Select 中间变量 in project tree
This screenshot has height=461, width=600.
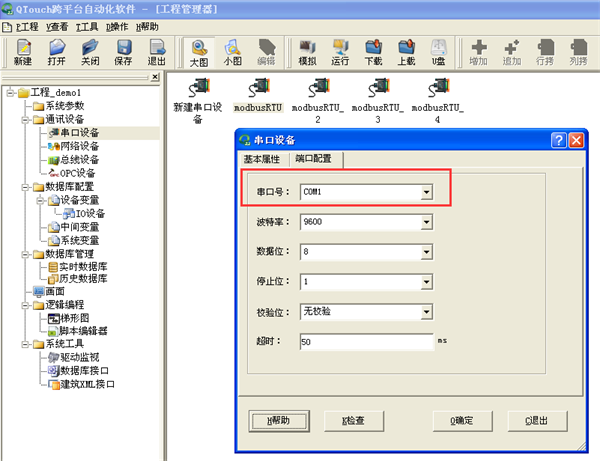(74, 227)
